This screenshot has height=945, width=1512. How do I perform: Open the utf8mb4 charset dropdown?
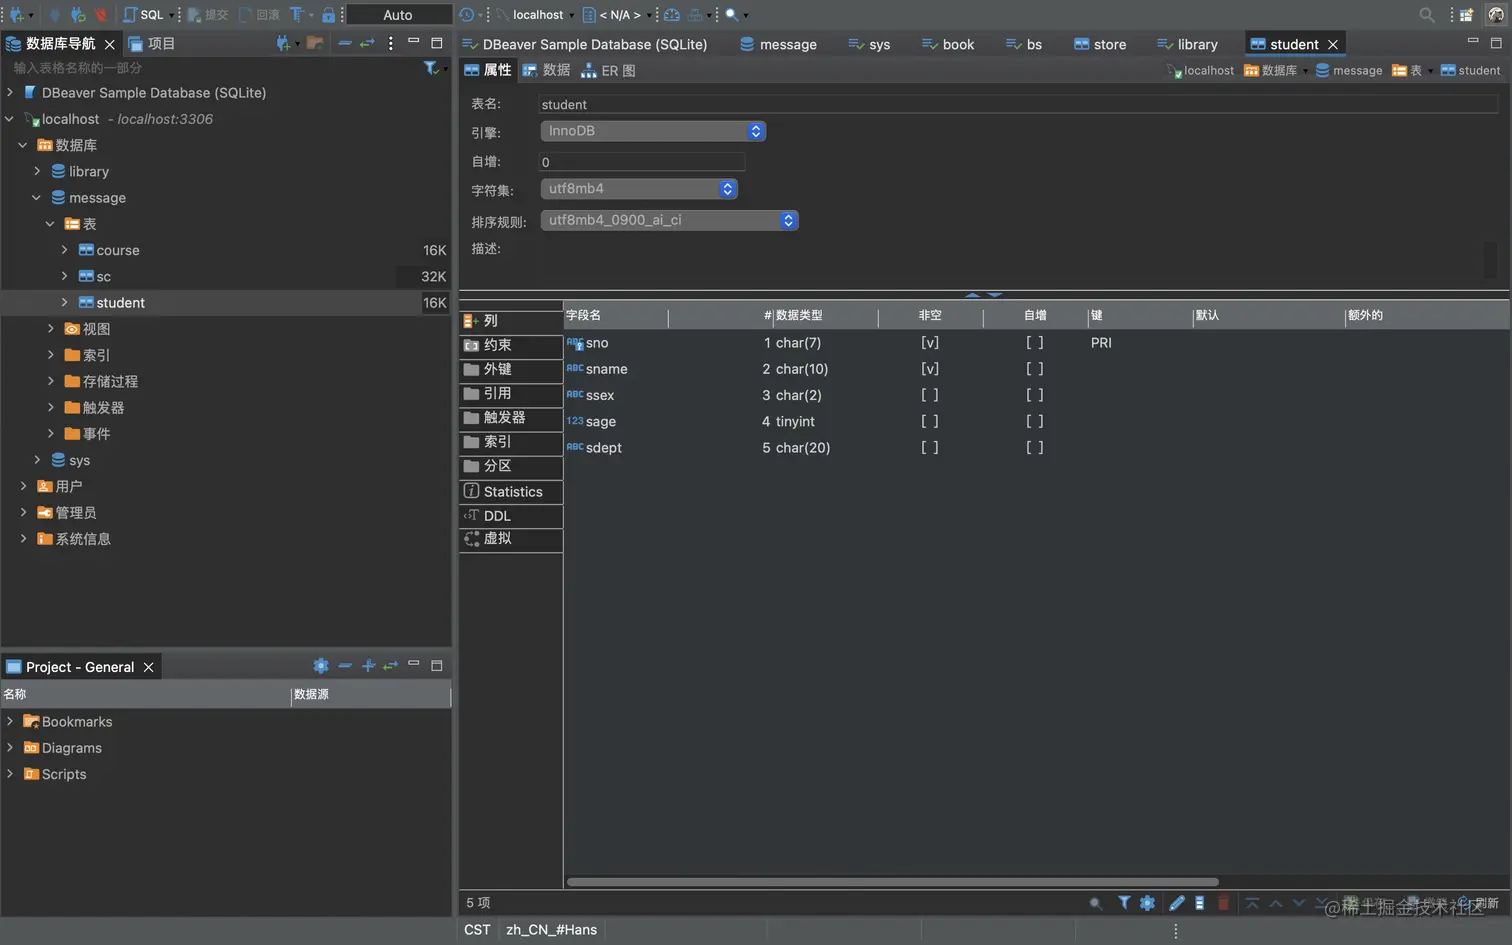pos(639,189)
